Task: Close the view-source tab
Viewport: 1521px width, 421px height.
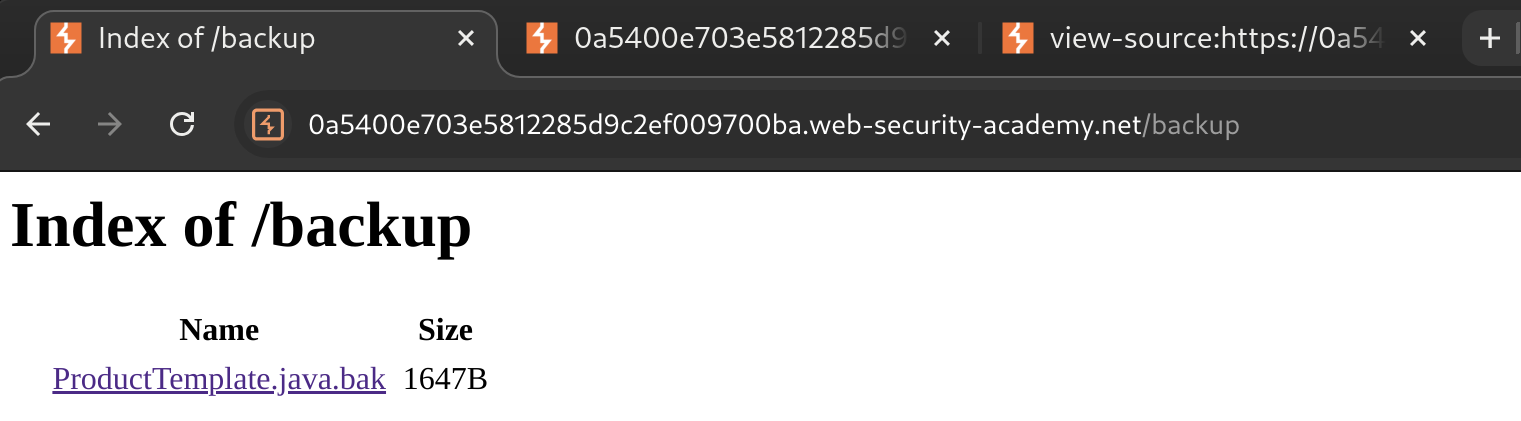Action: click(x=1416, y=39)
